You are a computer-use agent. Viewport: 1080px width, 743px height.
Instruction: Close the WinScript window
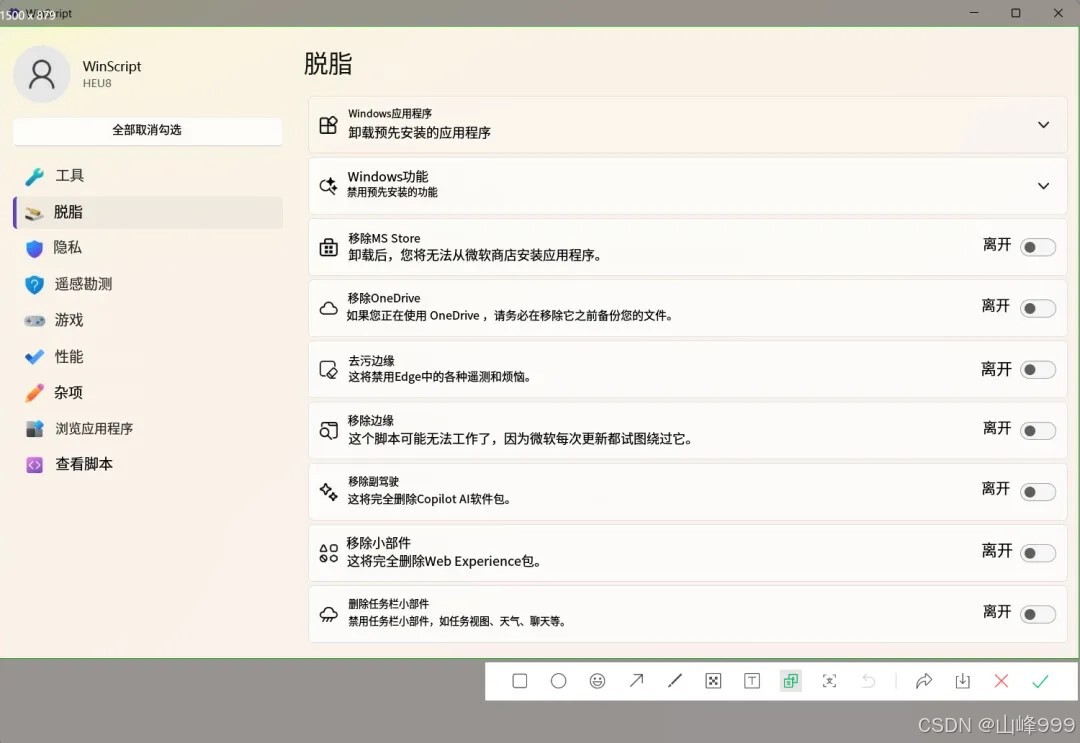[1058, 13]
